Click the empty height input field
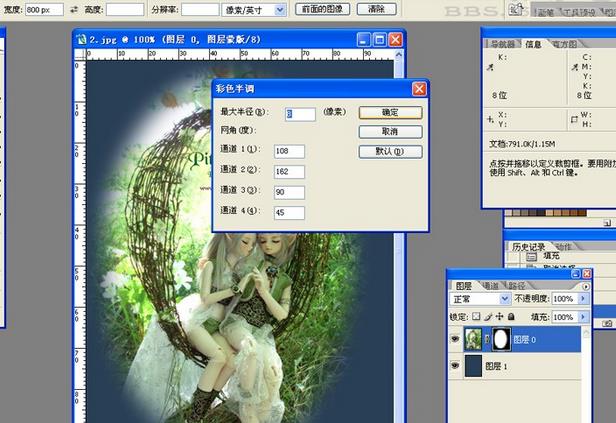616x423 pixels. coord(125,10)
